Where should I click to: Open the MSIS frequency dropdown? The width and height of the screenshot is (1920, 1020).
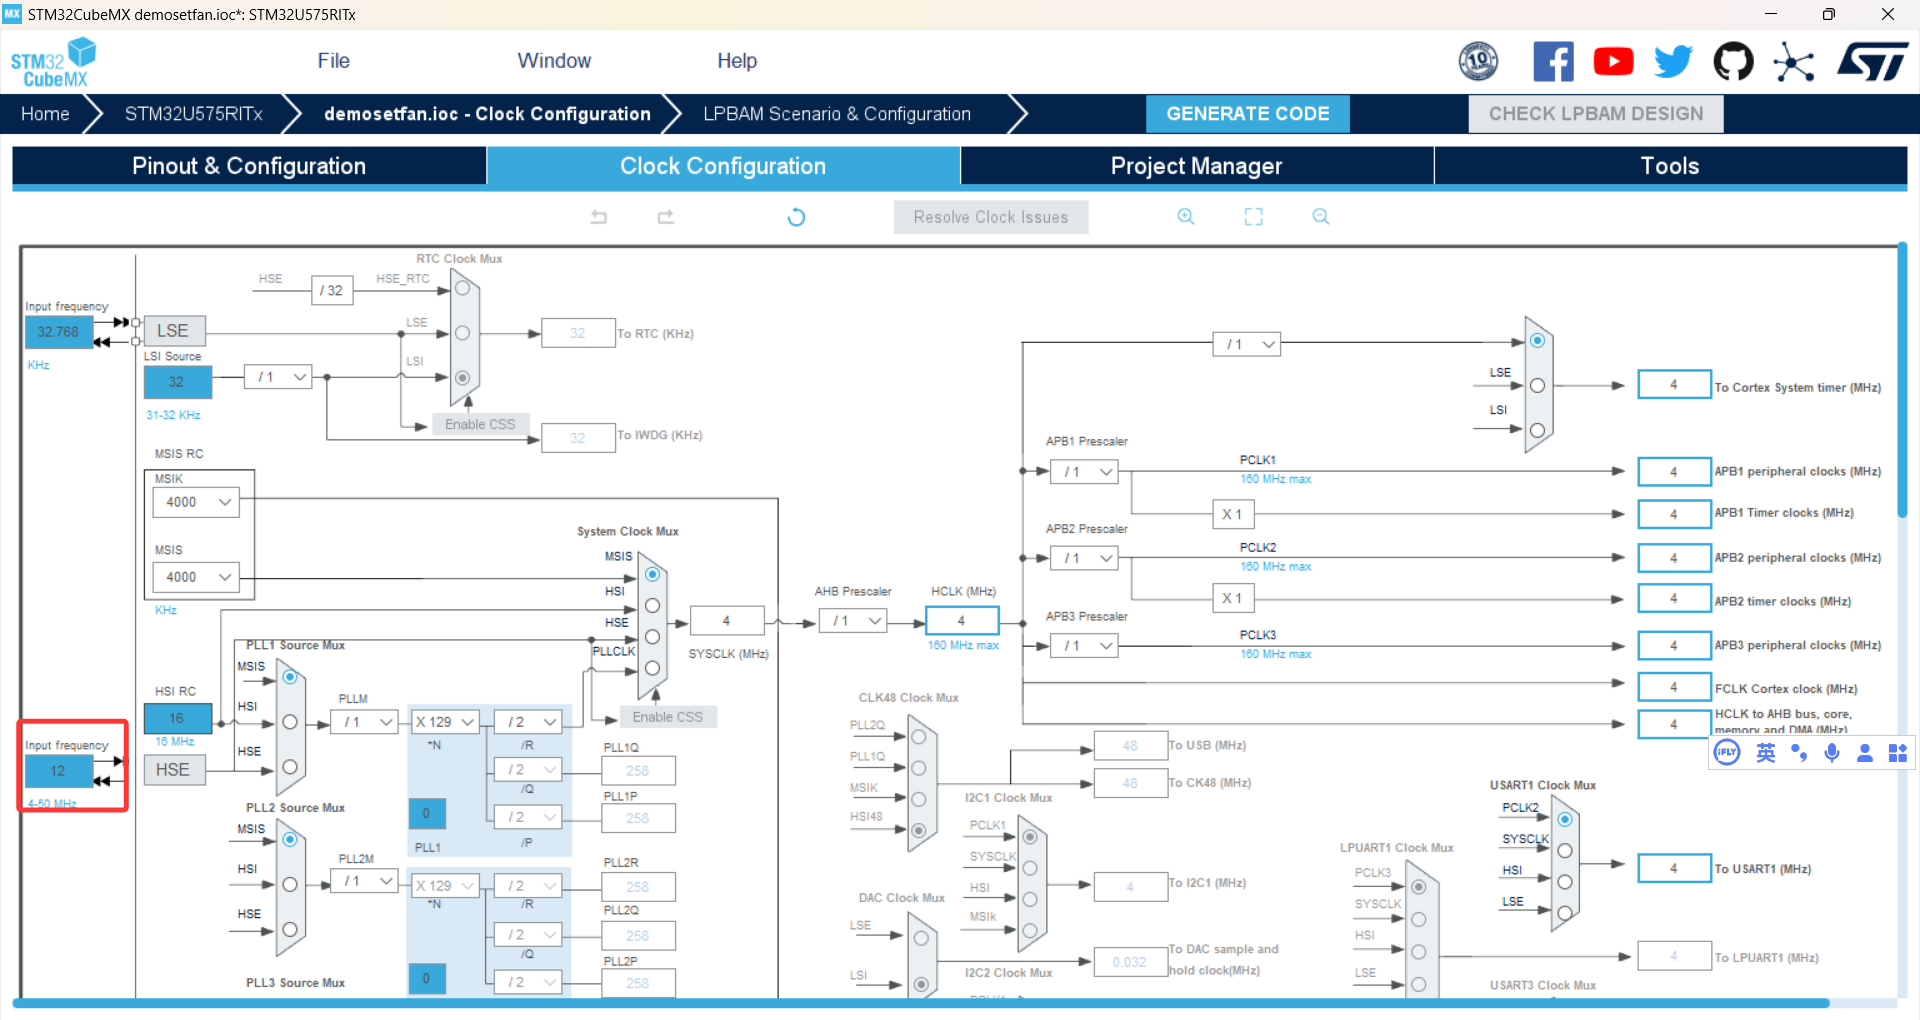[196, 577]
